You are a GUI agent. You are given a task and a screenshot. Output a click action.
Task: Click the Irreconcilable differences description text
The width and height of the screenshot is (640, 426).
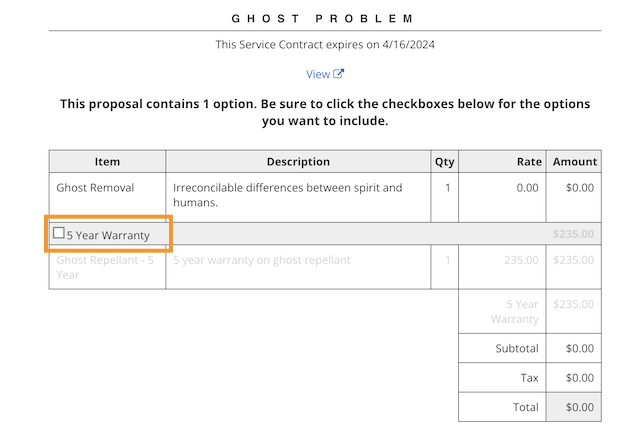coord(287,194)
